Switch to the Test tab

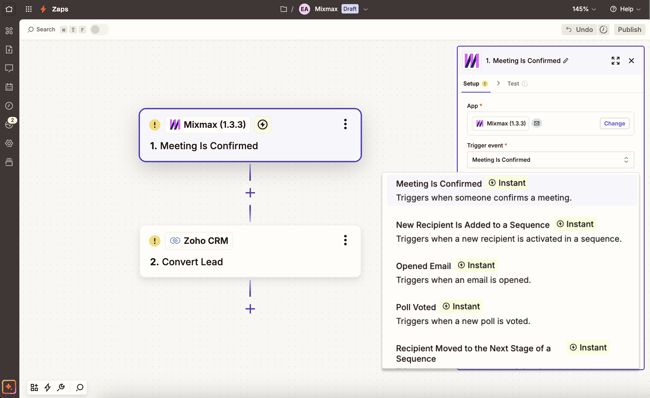pos(517,84)
